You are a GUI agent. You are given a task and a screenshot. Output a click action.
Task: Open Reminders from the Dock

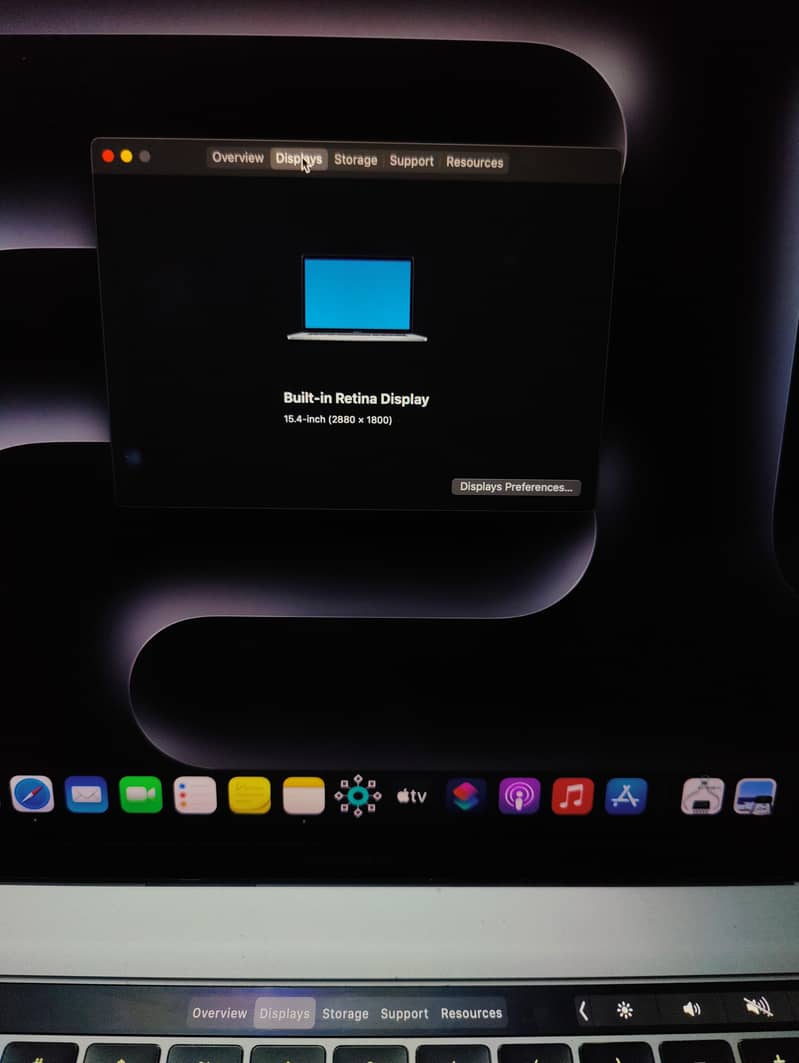[195, 795]
